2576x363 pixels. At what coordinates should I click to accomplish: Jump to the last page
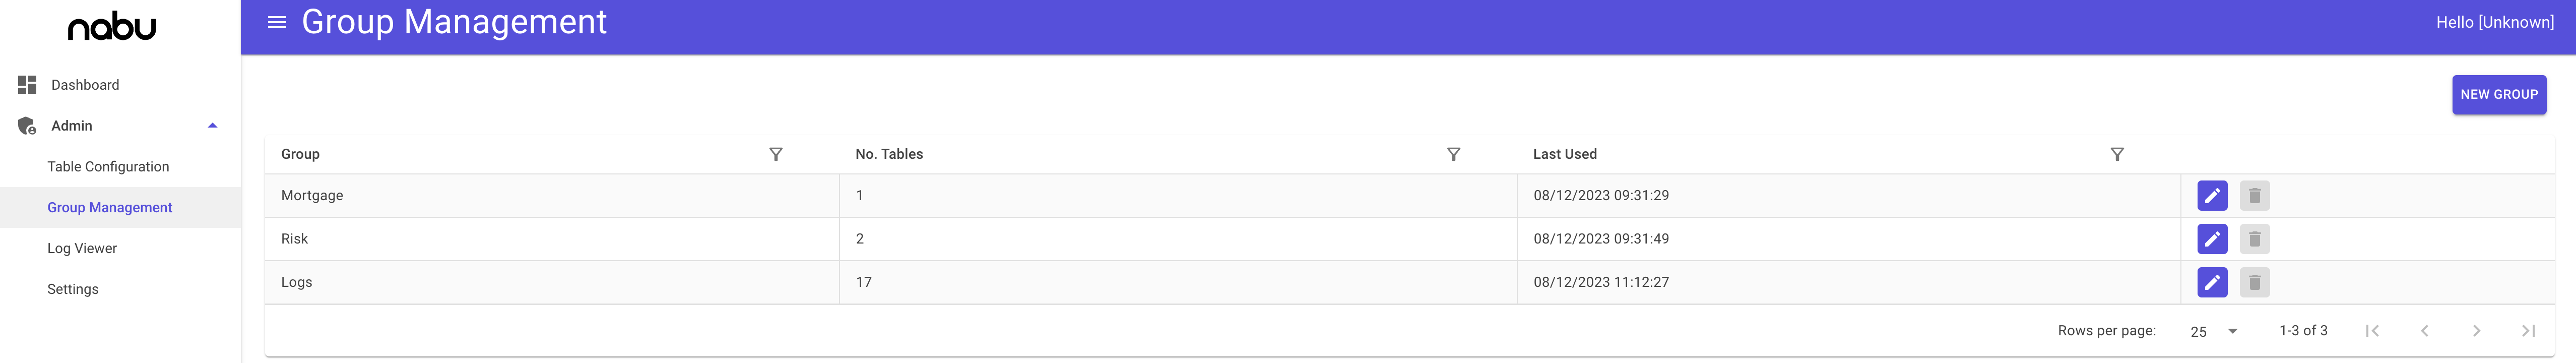(2528, 331)
